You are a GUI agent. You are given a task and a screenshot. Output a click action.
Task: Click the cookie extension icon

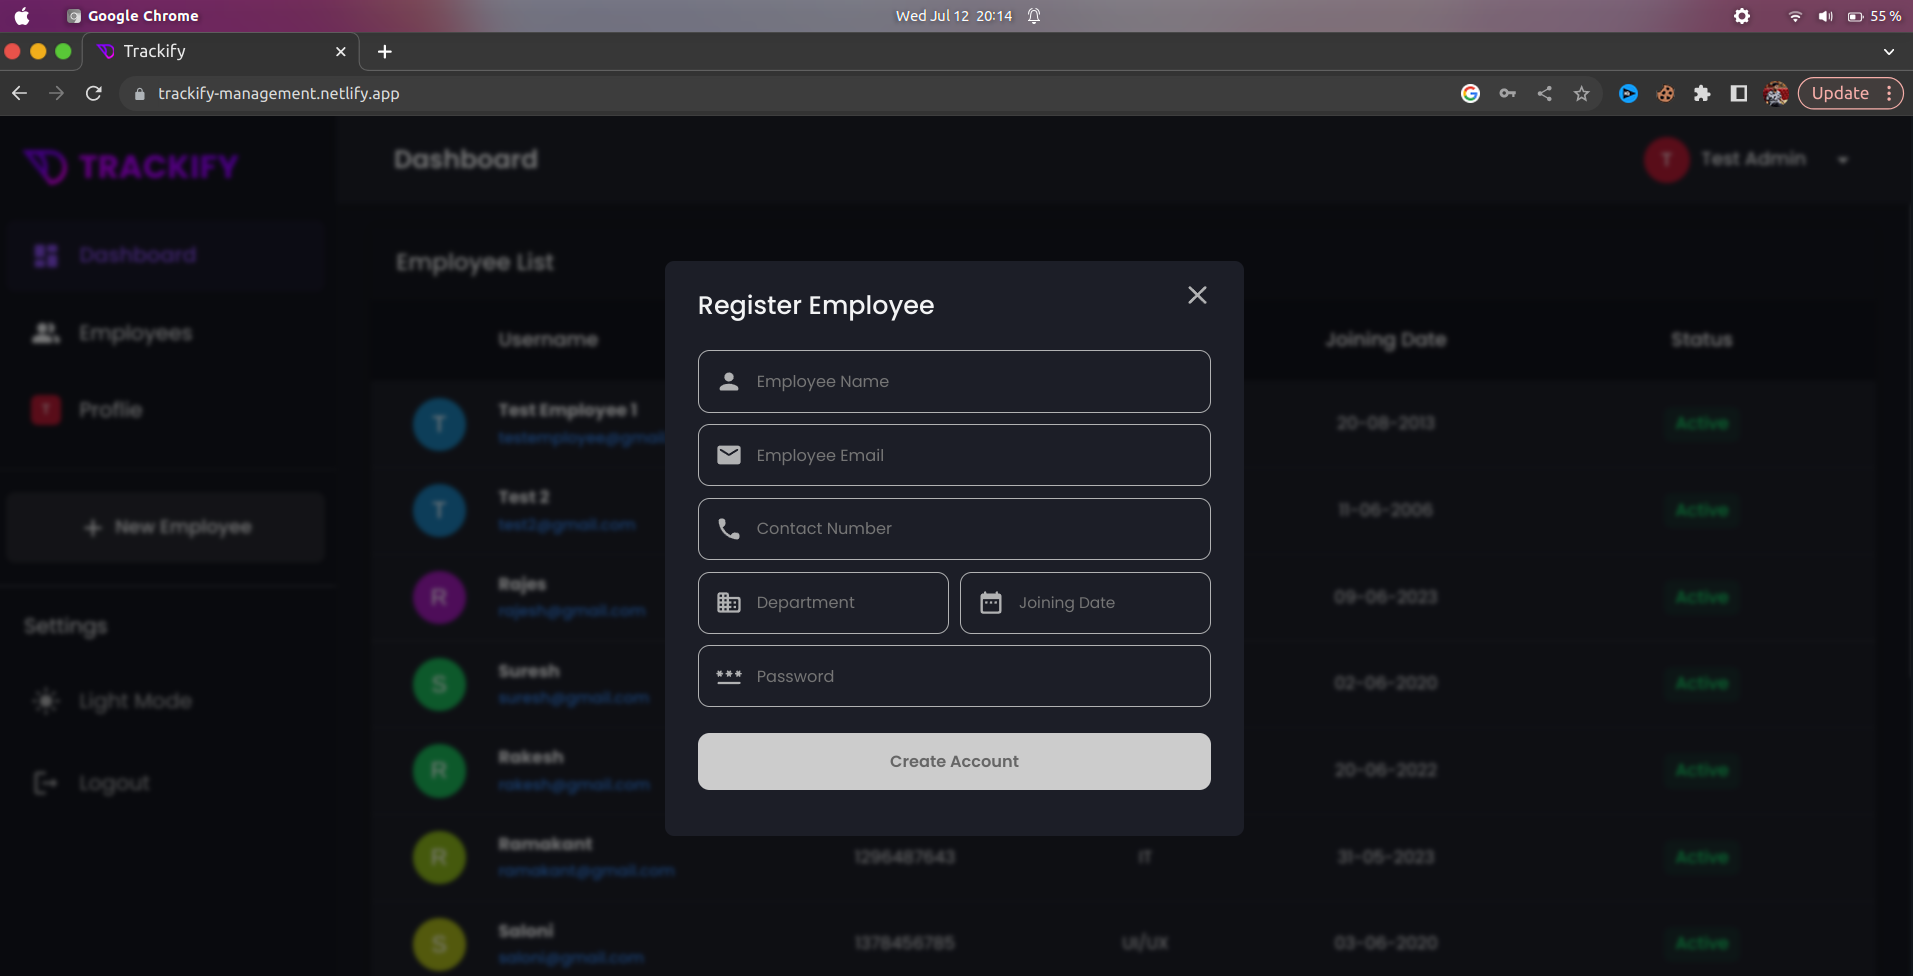tap(1665, 93)
